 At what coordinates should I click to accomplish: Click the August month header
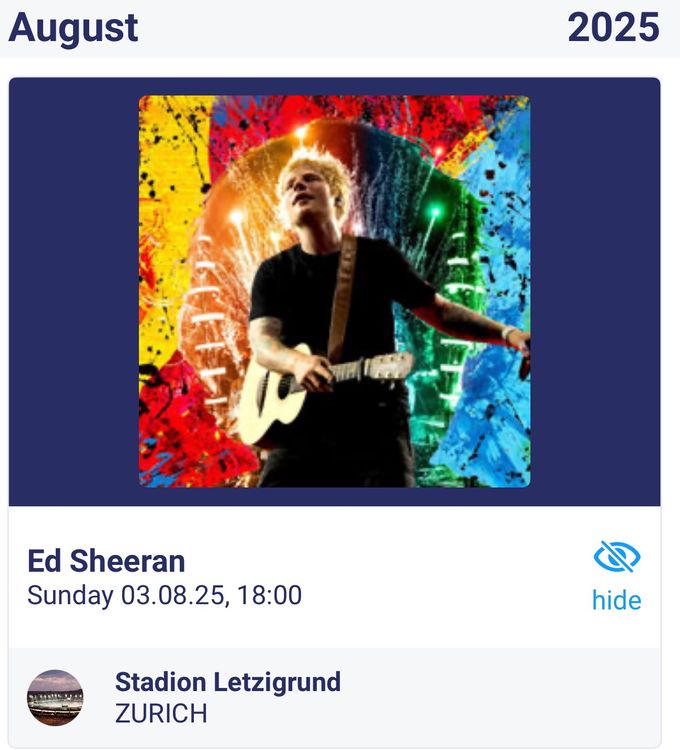pos(73,28)
